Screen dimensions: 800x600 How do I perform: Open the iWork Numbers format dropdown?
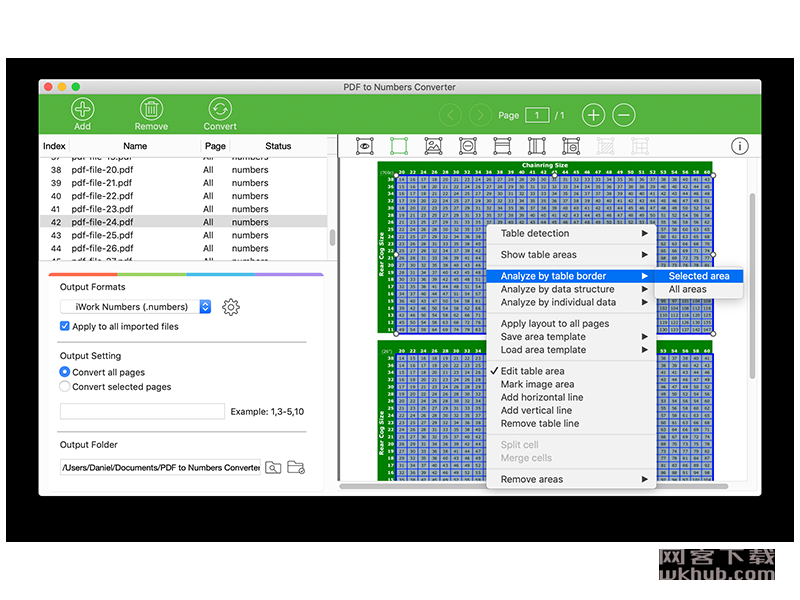click(x=136, y=307)
